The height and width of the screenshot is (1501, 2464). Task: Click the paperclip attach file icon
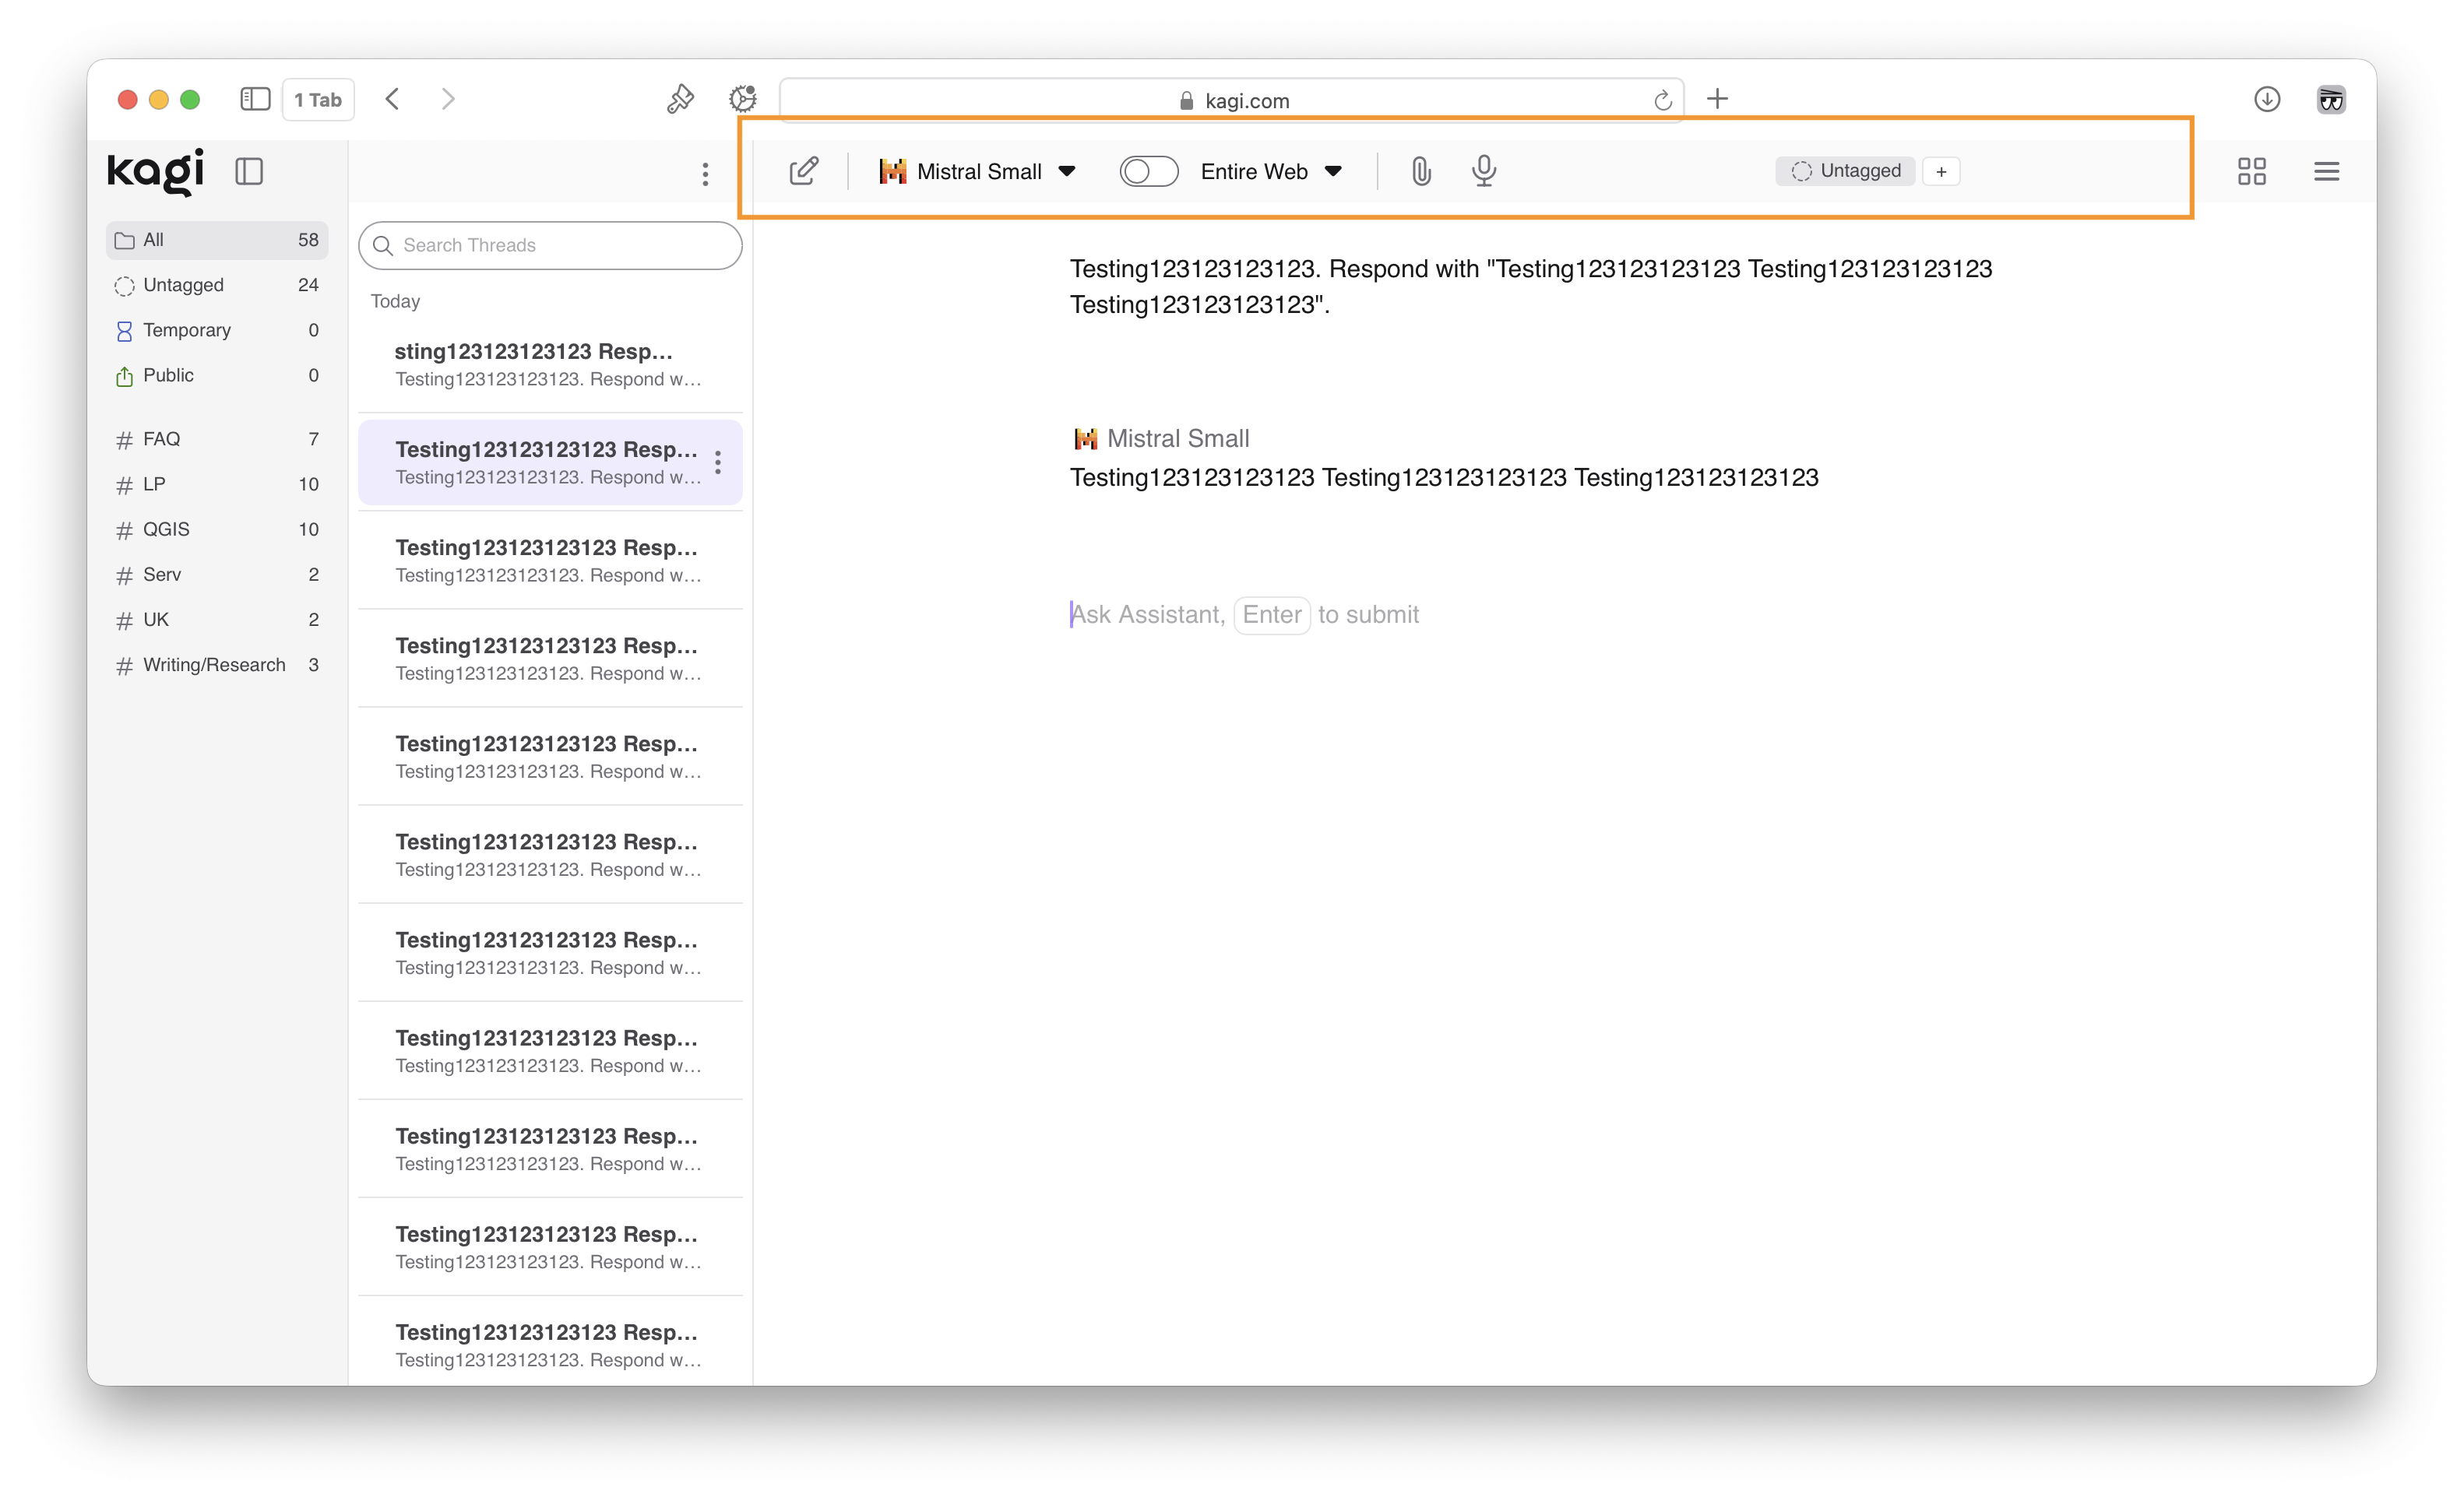coord(1420,171)
